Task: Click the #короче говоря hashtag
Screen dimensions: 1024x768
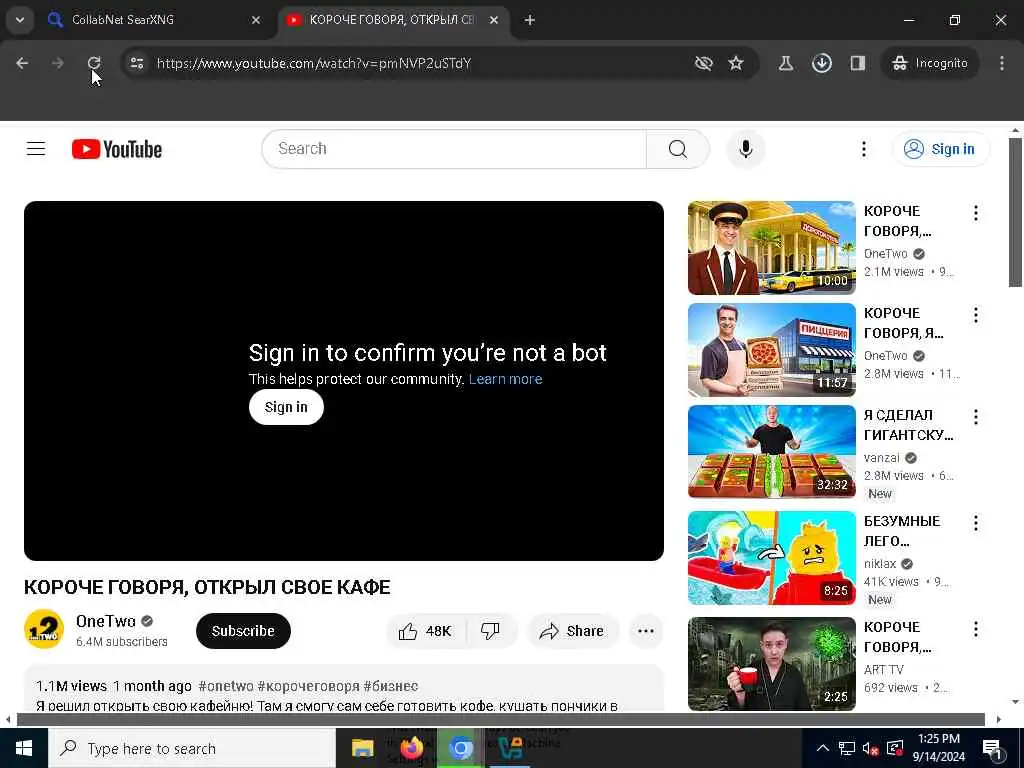Action: tap(308, 686)
